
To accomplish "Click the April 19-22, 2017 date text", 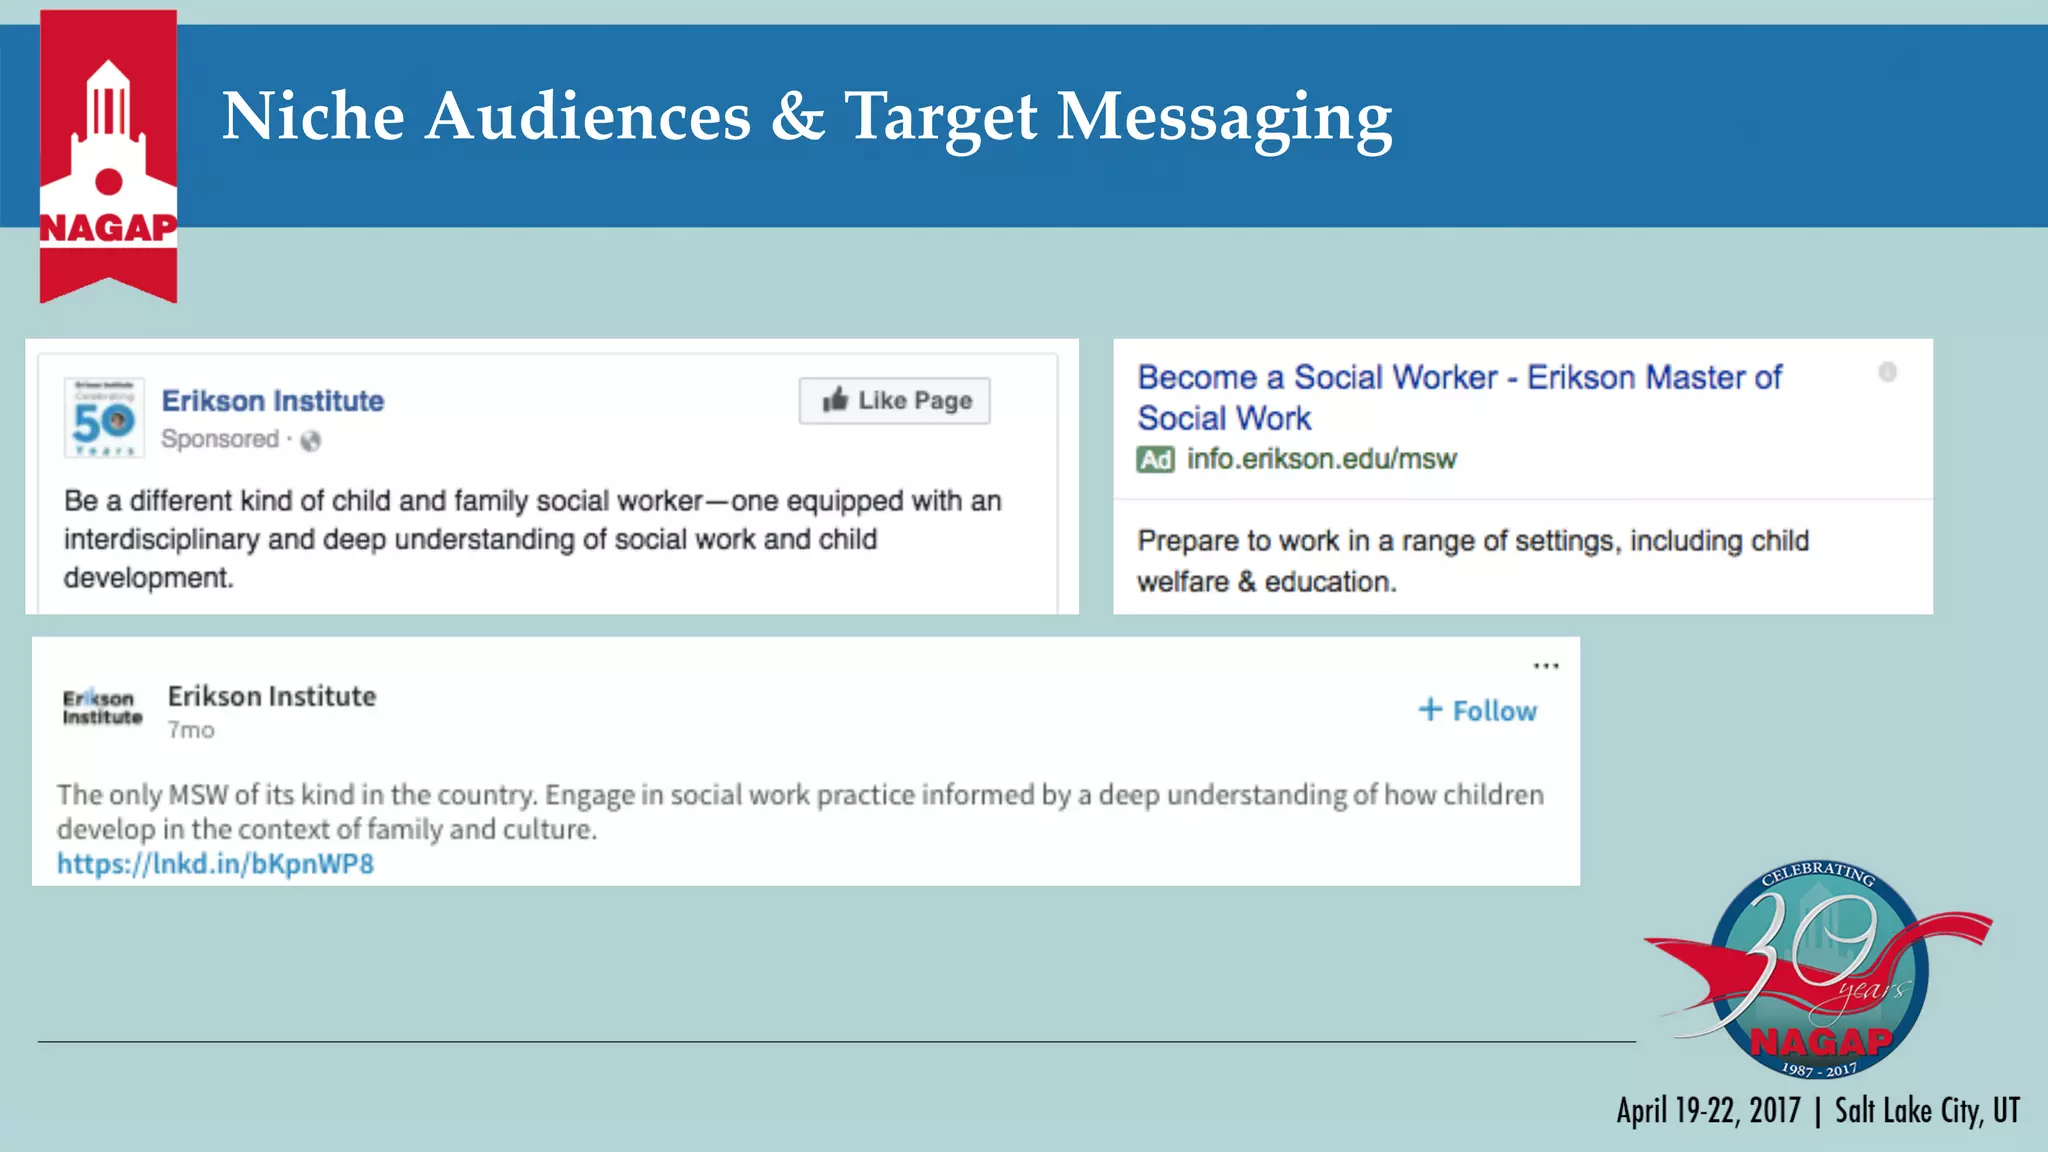I will 1708,1111.
